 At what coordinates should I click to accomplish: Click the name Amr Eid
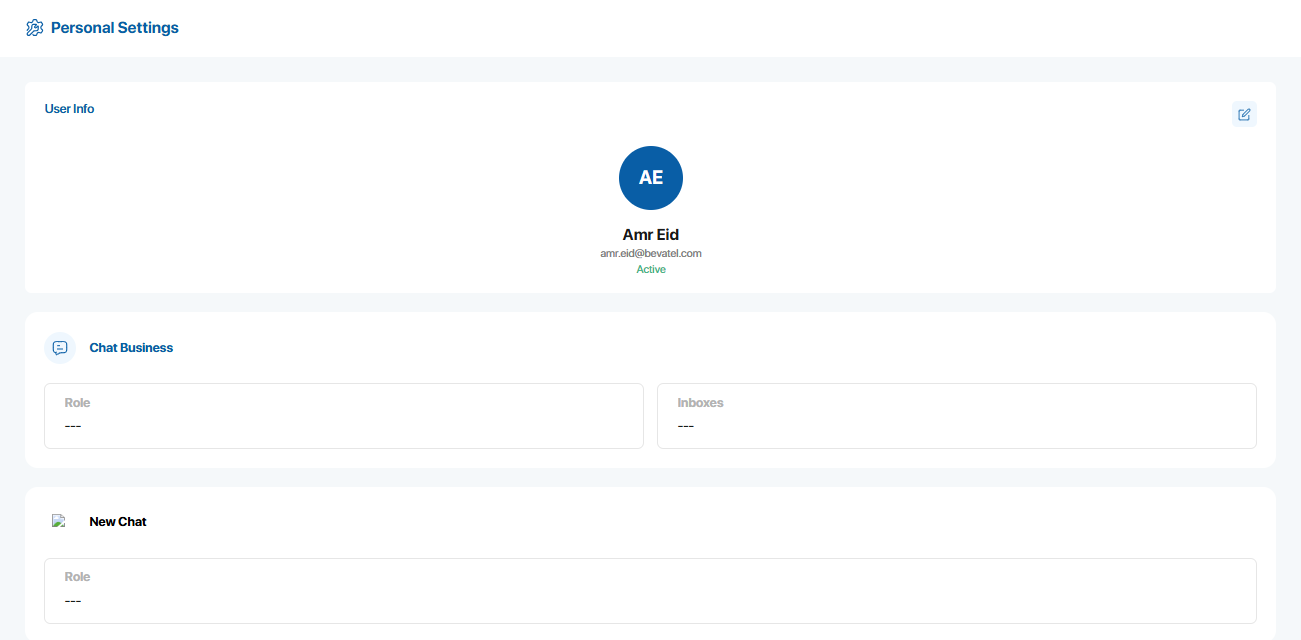pos(651,235)
